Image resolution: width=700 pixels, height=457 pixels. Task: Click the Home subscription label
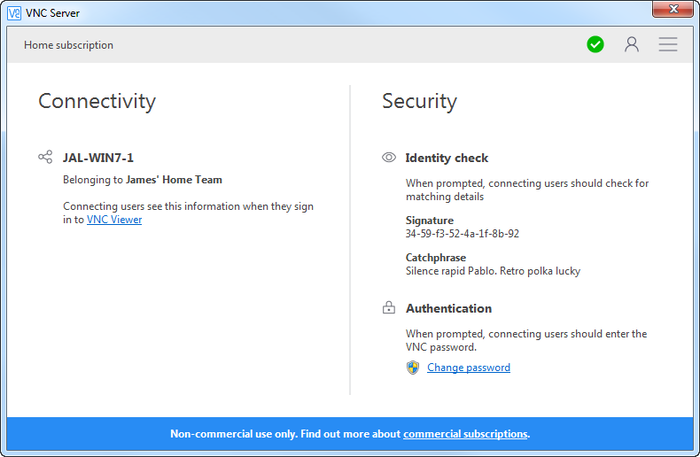point(69,45)
